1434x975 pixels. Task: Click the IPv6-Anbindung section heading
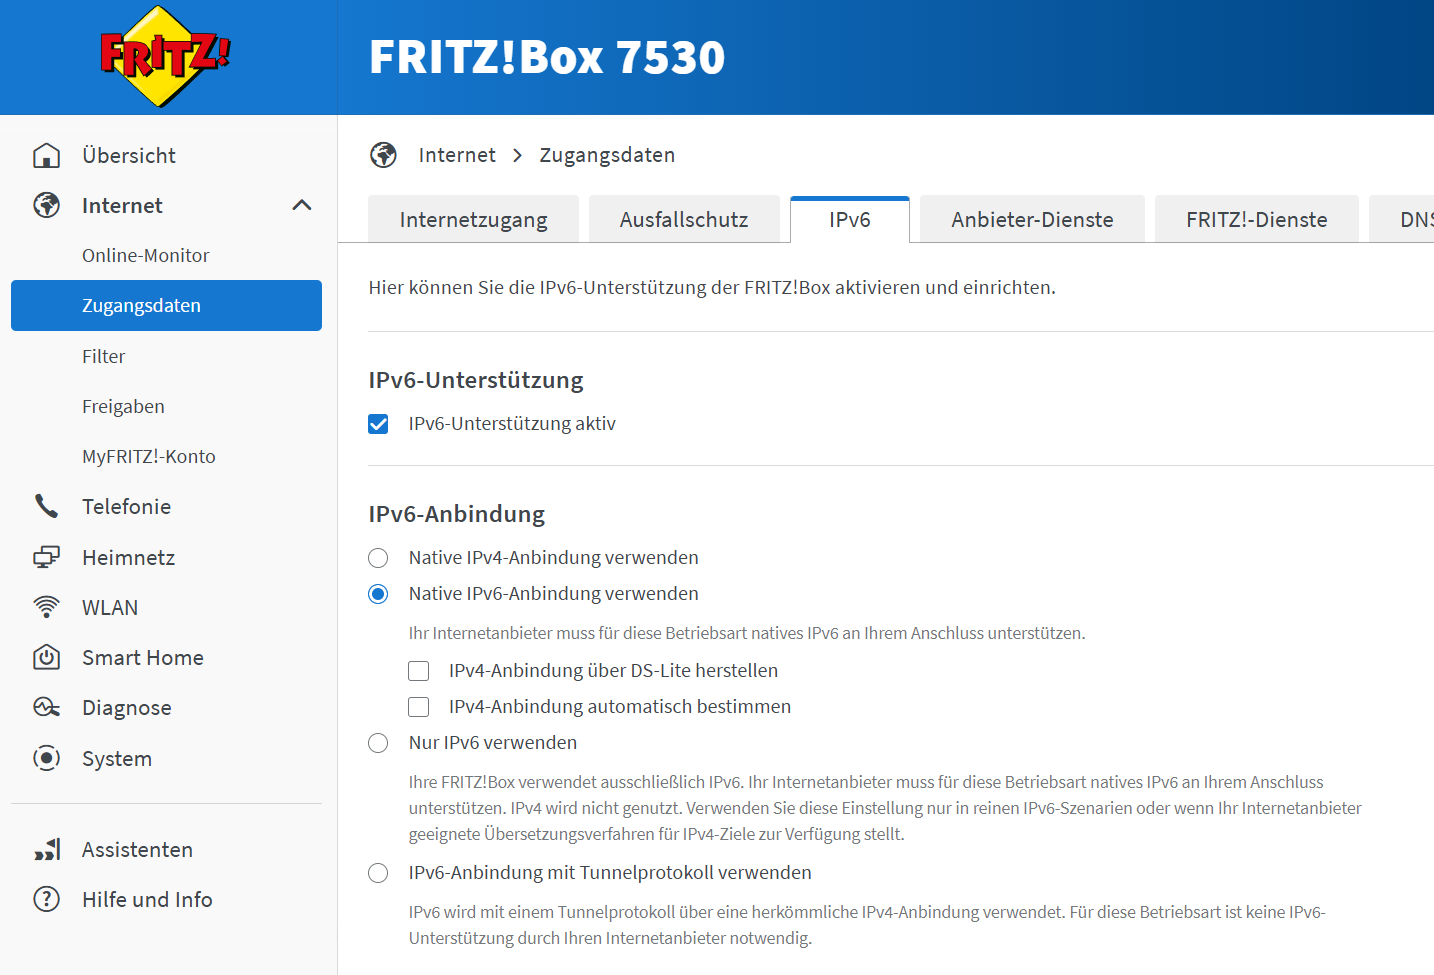pos(457,514)
